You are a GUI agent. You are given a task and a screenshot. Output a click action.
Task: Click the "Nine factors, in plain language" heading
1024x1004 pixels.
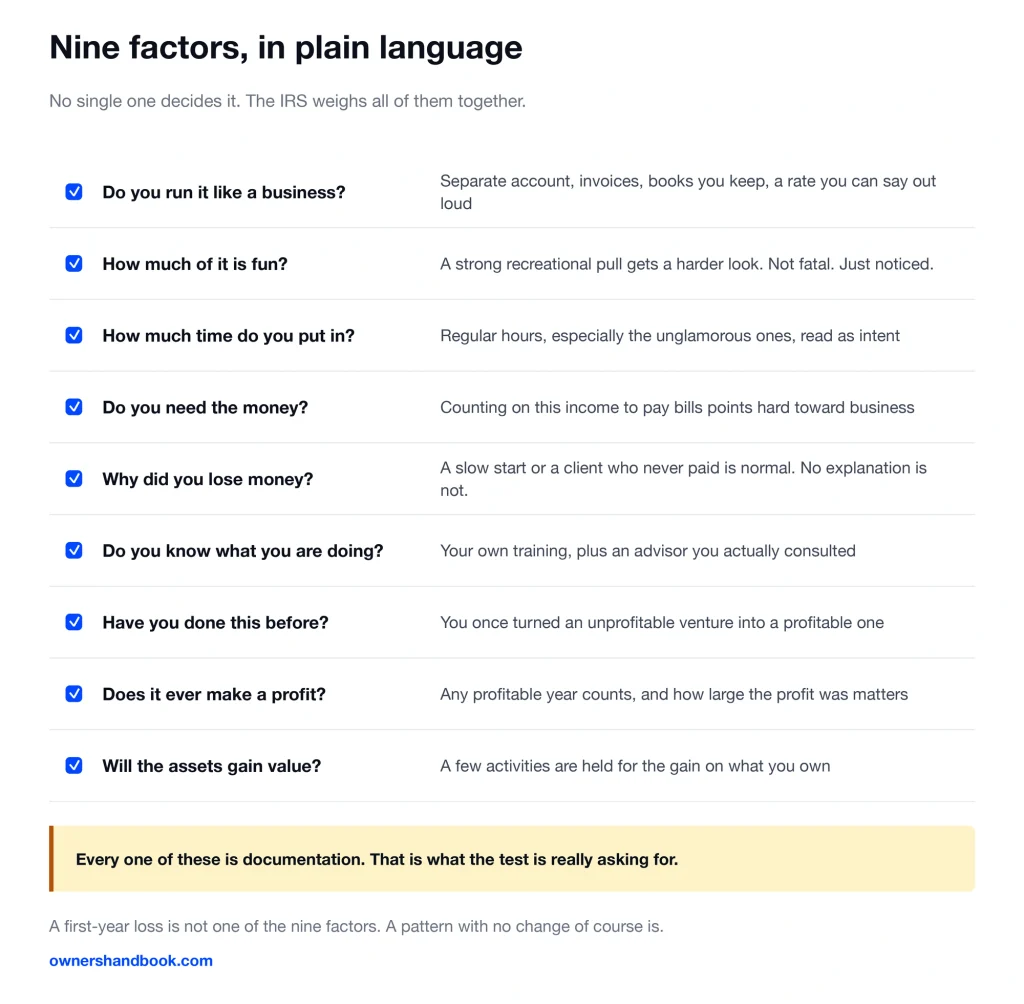point(285,48)
